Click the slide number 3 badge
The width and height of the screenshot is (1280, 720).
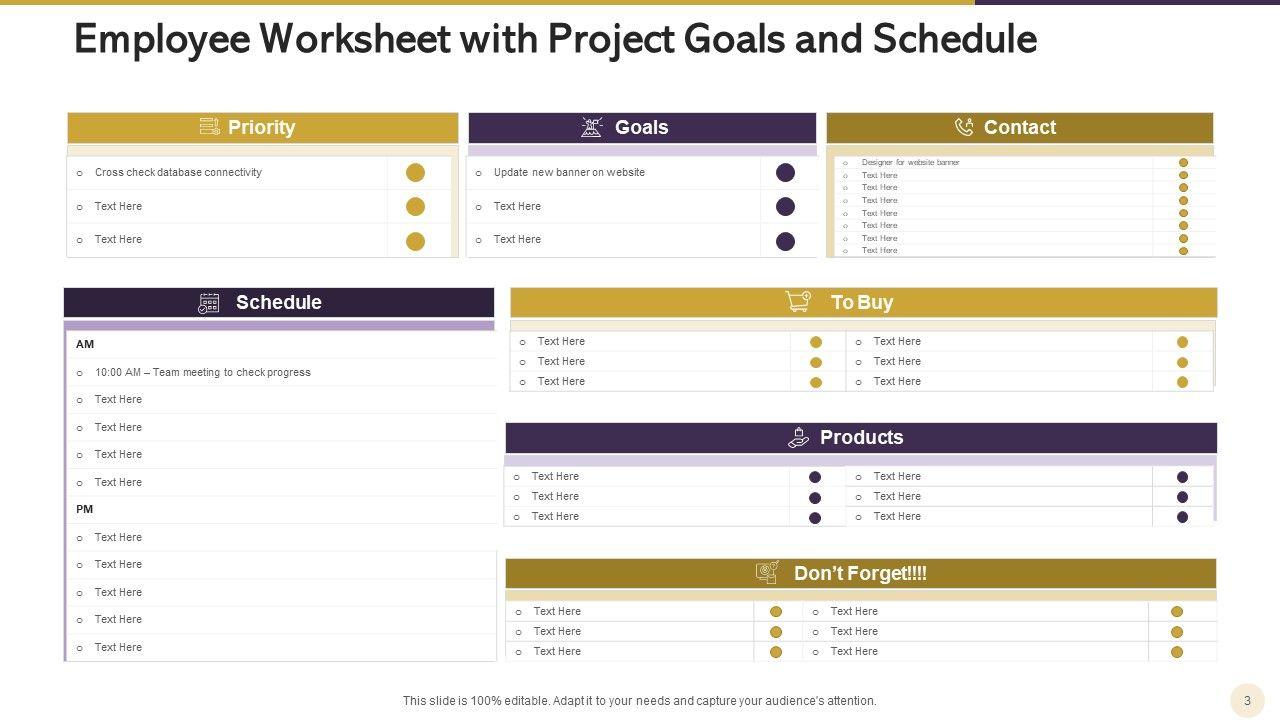1247,701
